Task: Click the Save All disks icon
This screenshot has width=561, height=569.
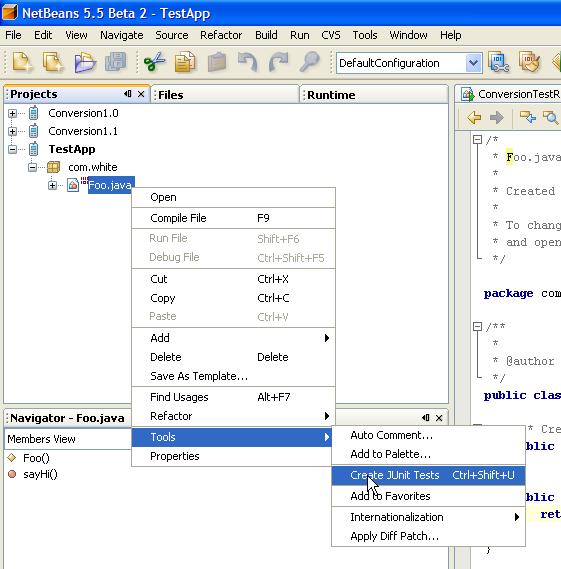Action: pos(115,62)
